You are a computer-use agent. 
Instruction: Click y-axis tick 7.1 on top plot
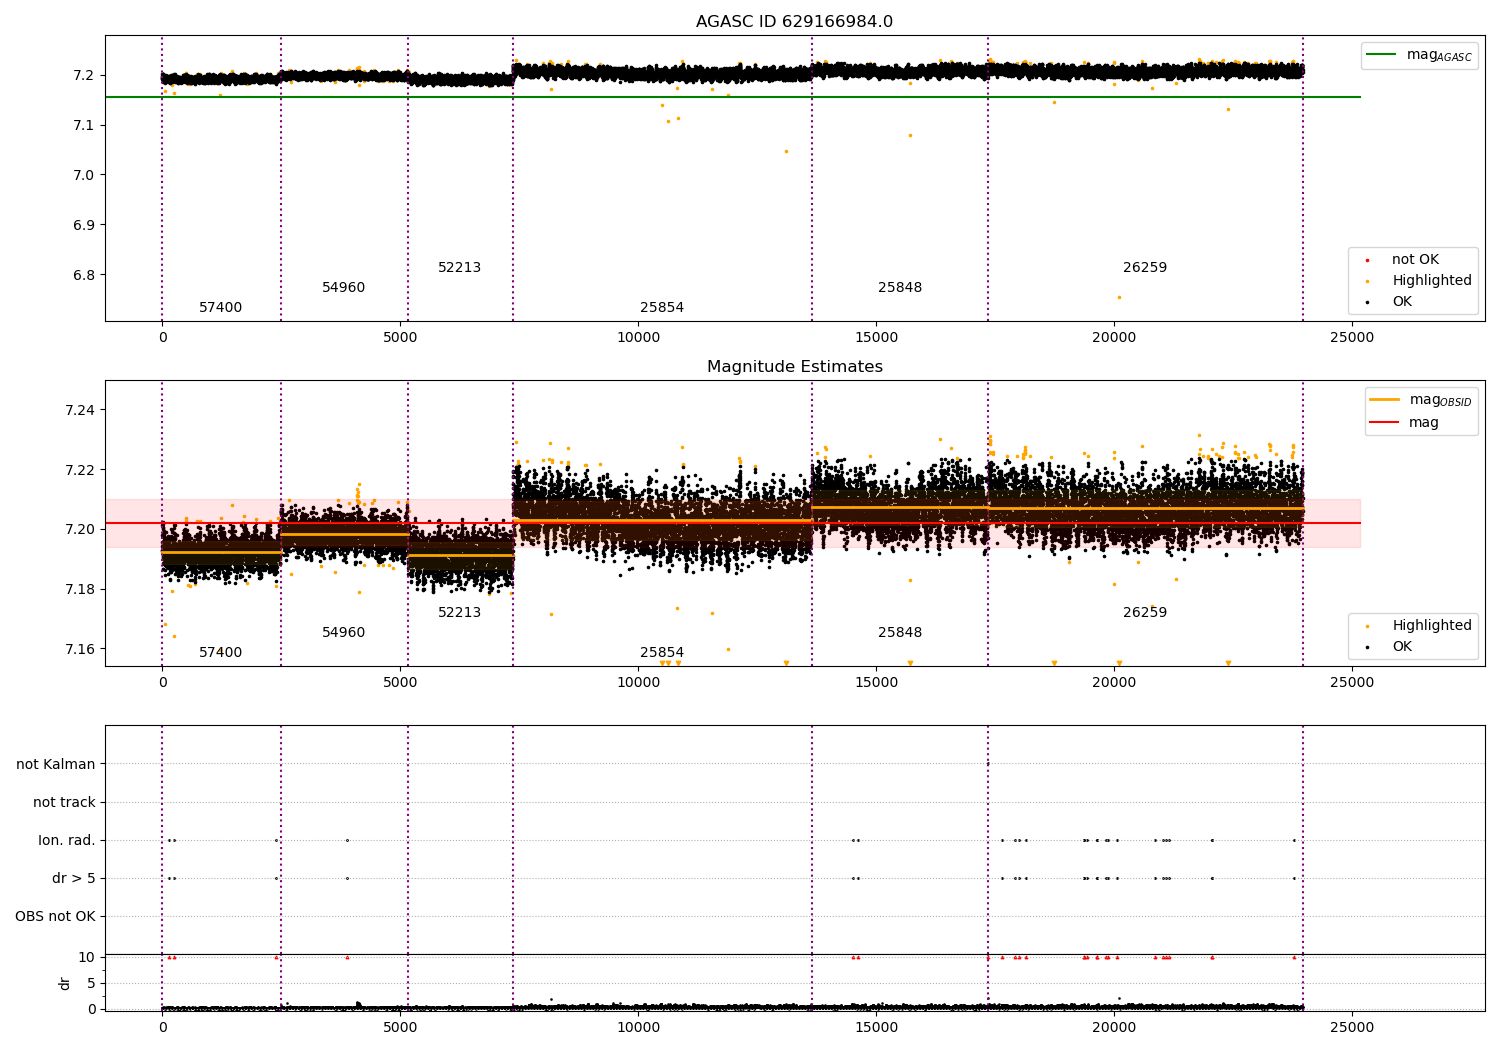(83, 125)
